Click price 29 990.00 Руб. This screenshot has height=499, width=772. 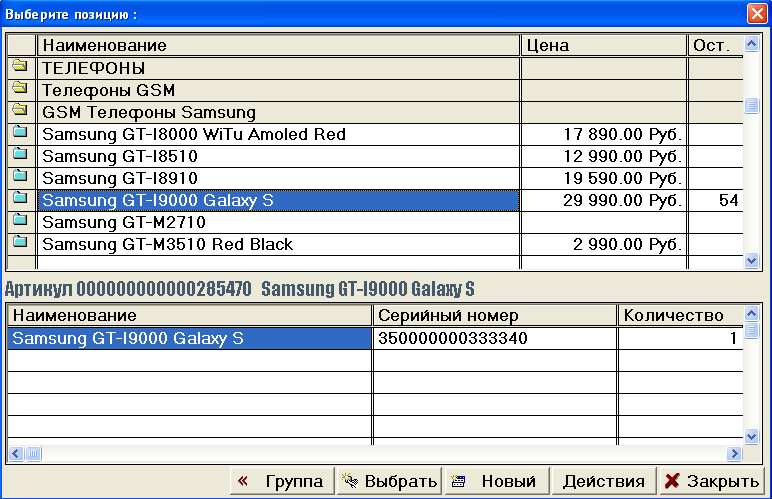(x=604, y=200)
